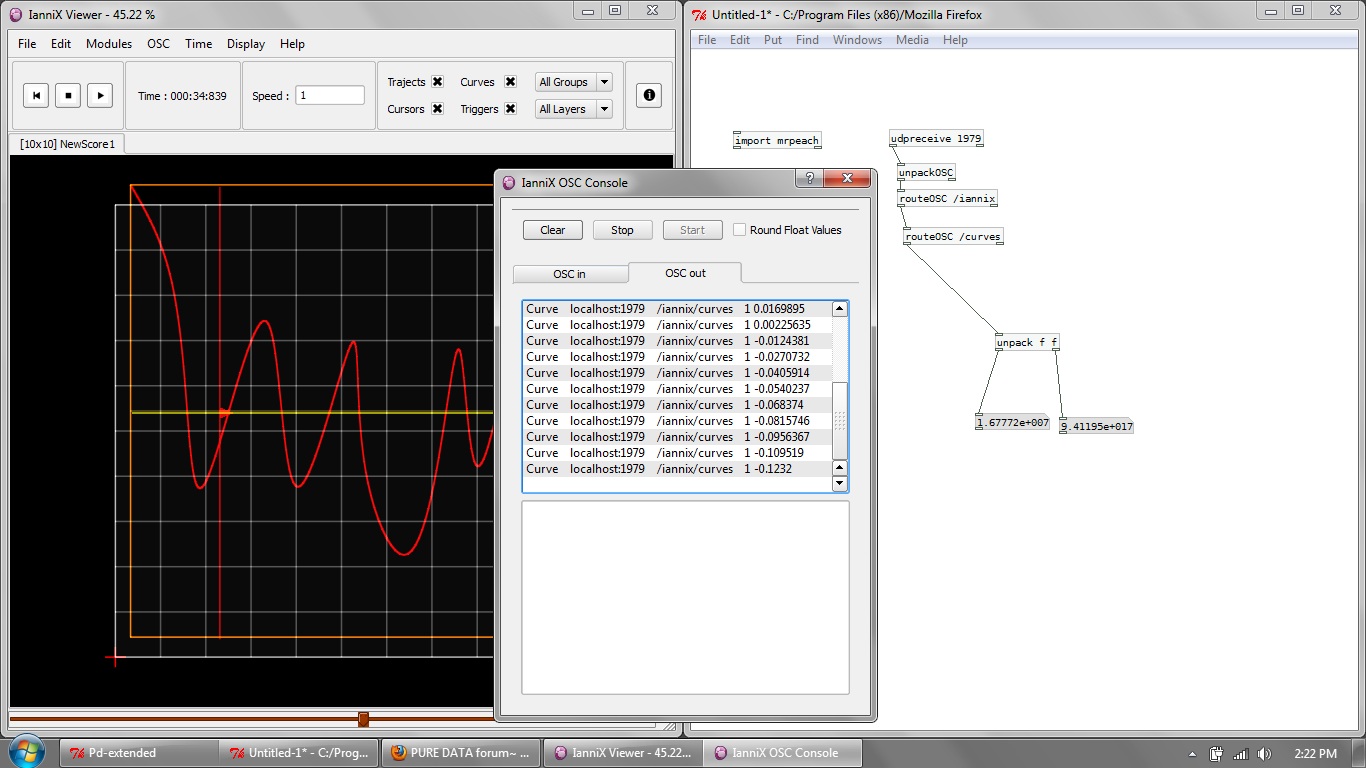Select log row with value 0.0169895

point(678,309)
